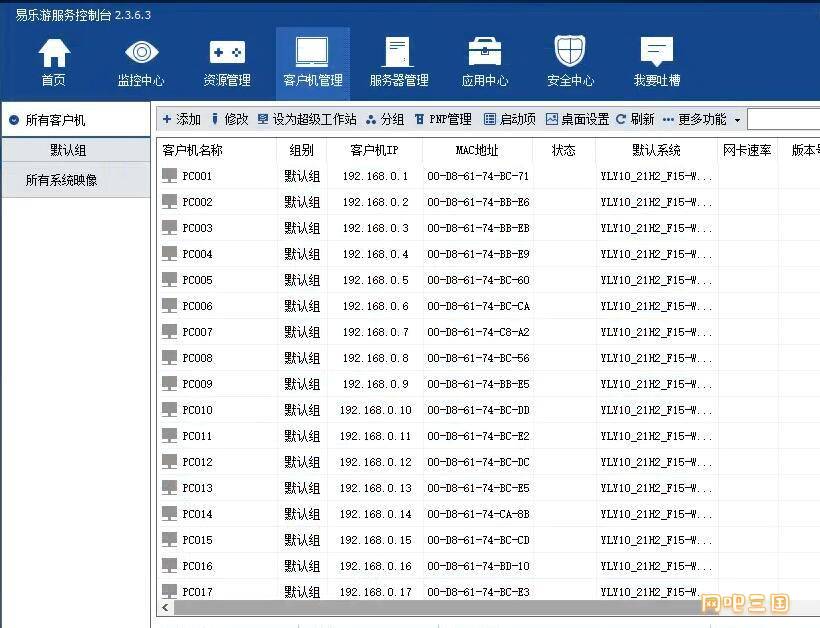The image size is (820, 628).
Task: Click the PC012 computer icon
Action: tap(169, 462)
